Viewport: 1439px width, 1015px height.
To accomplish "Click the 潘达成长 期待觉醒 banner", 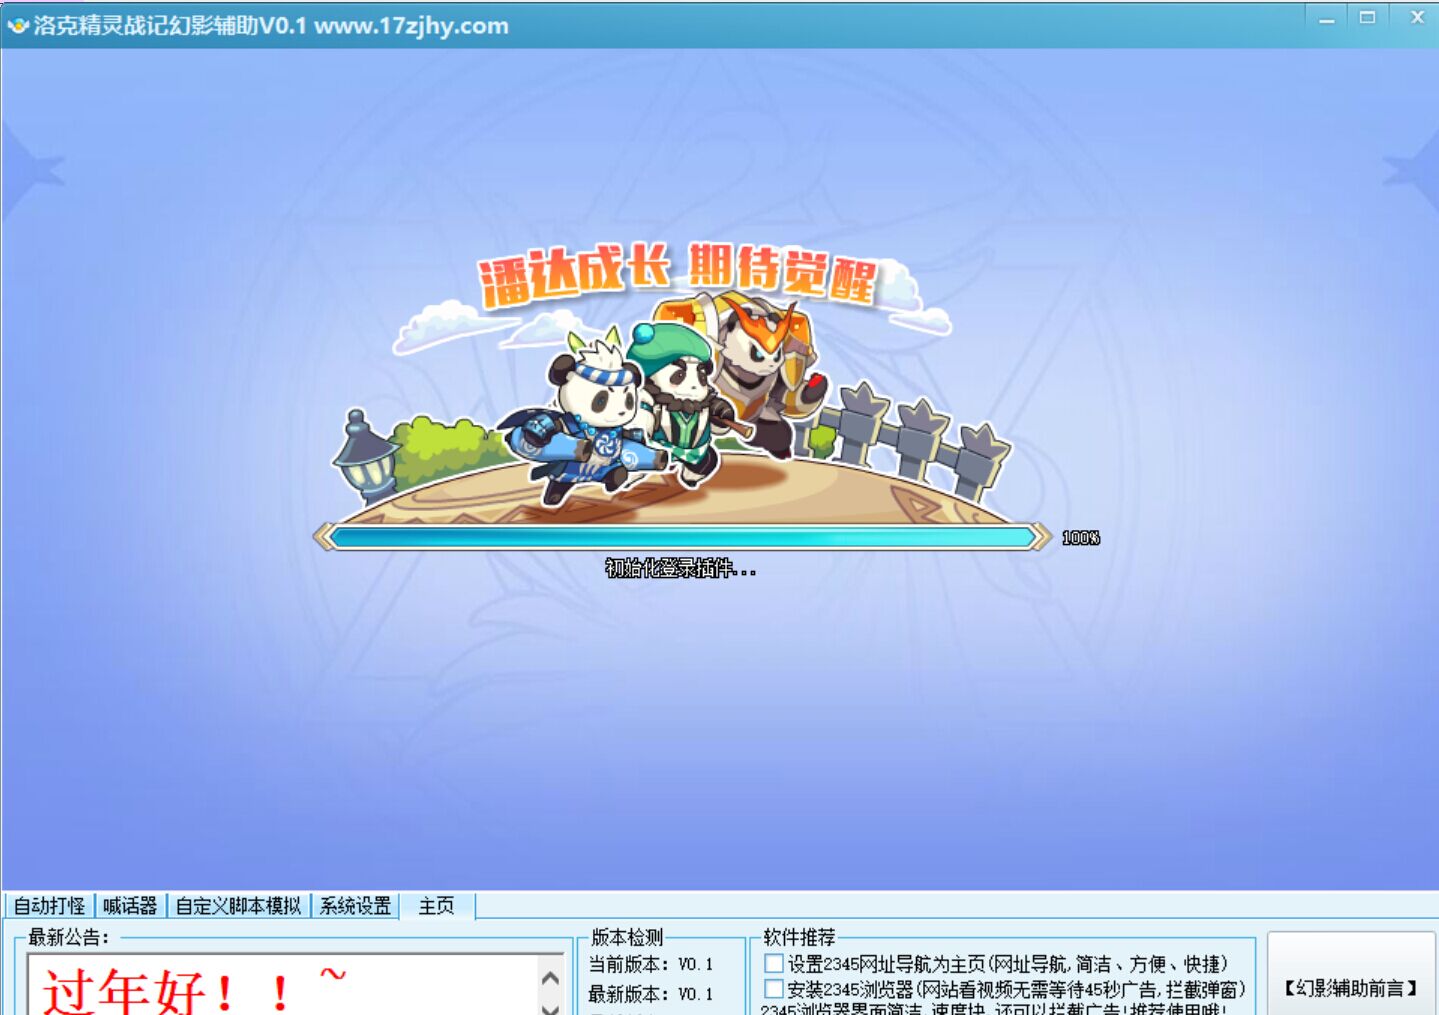I will point(677,274).
